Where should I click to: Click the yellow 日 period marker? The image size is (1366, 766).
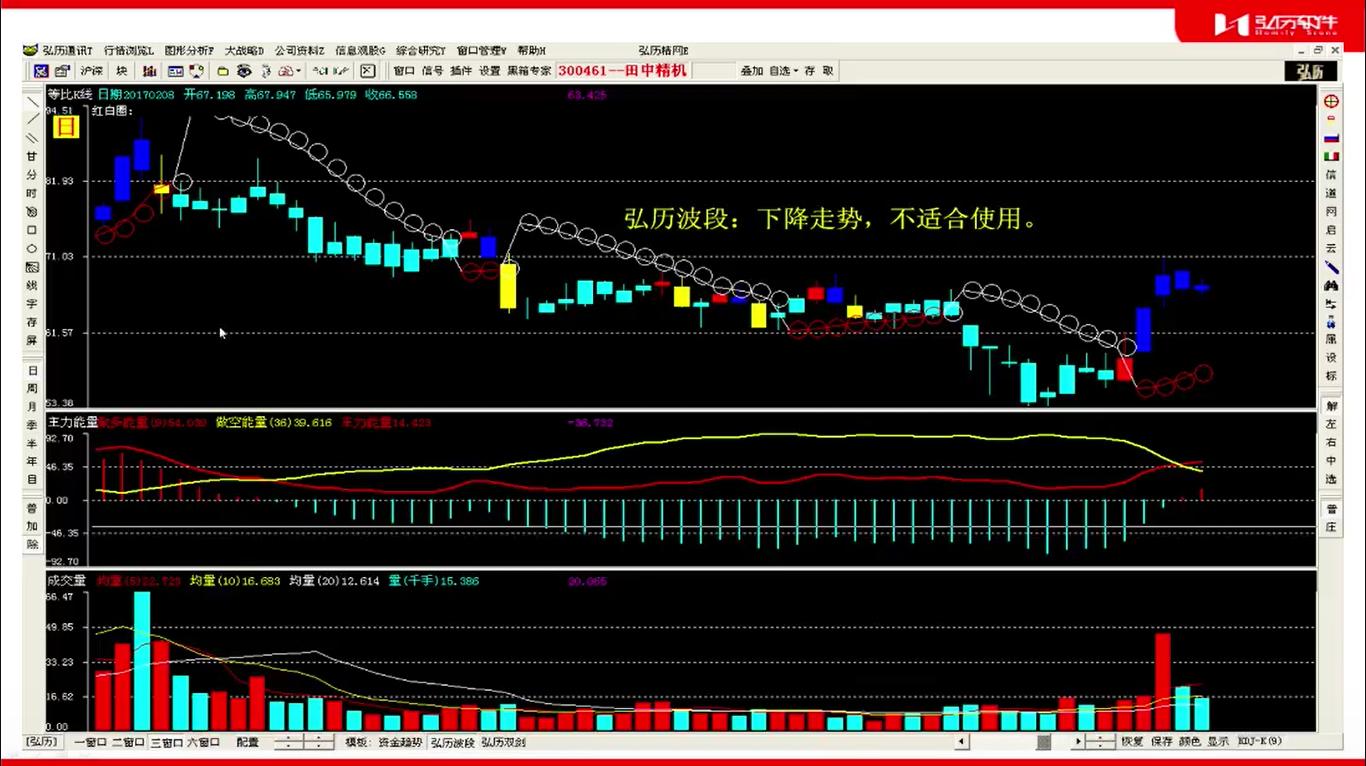pos(66,126)
